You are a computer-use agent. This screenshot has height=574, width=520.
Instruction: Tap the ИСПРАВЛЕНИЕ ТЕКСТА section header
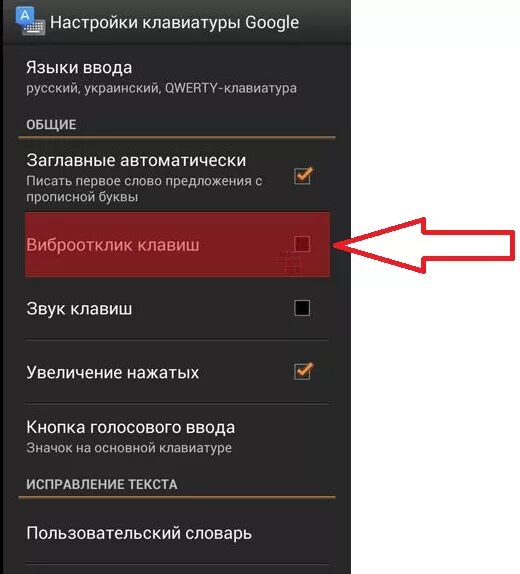click(102, 484)
